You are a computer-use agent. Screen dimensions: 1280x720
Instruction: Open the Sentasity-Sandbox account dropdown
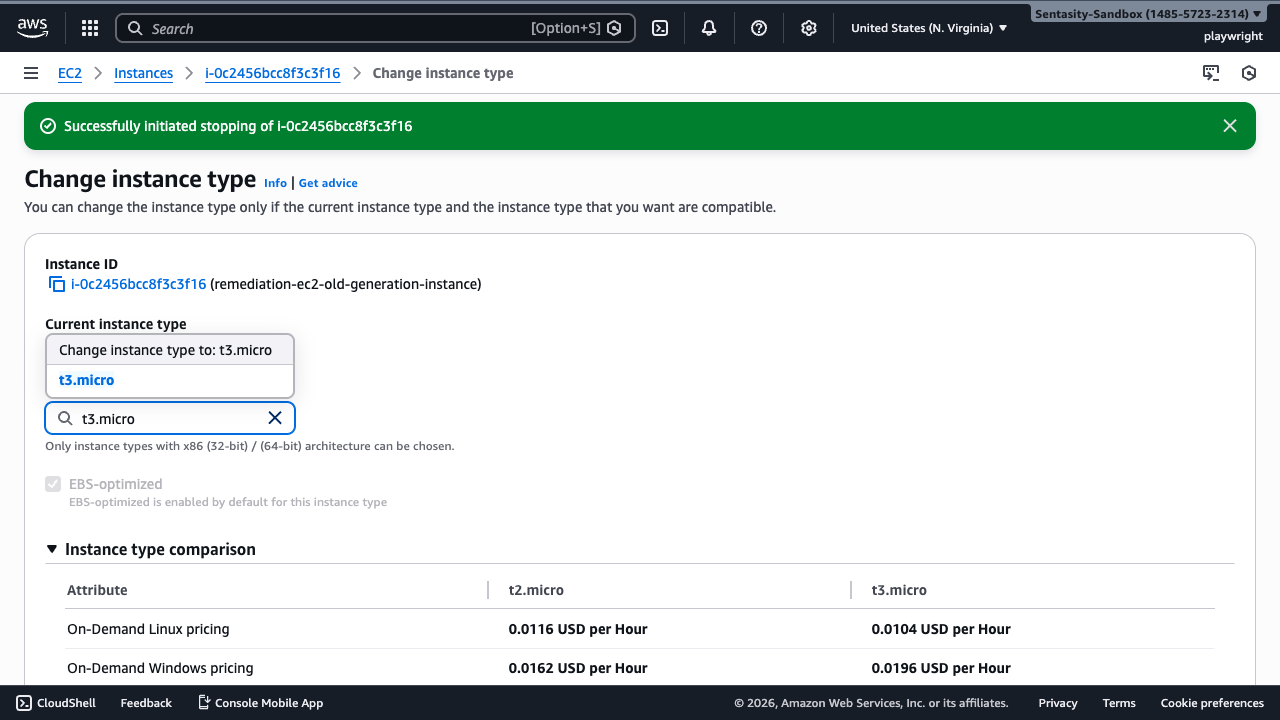pos(1148,14)
